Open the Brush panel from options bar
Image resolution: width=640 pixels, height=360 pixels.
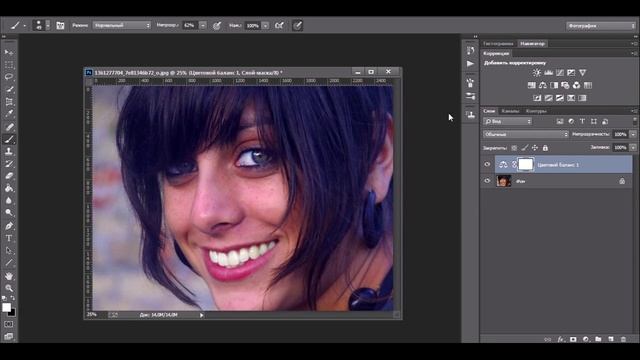(x=60, y=25)
